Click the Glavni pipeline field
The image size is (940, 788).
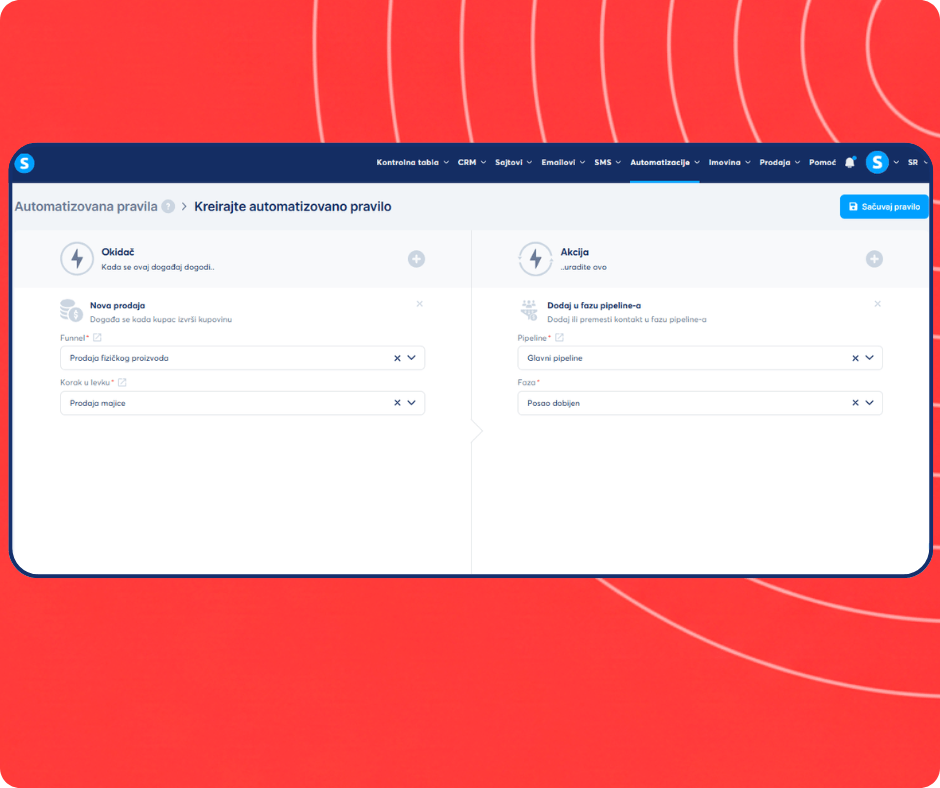pos(700,358)
